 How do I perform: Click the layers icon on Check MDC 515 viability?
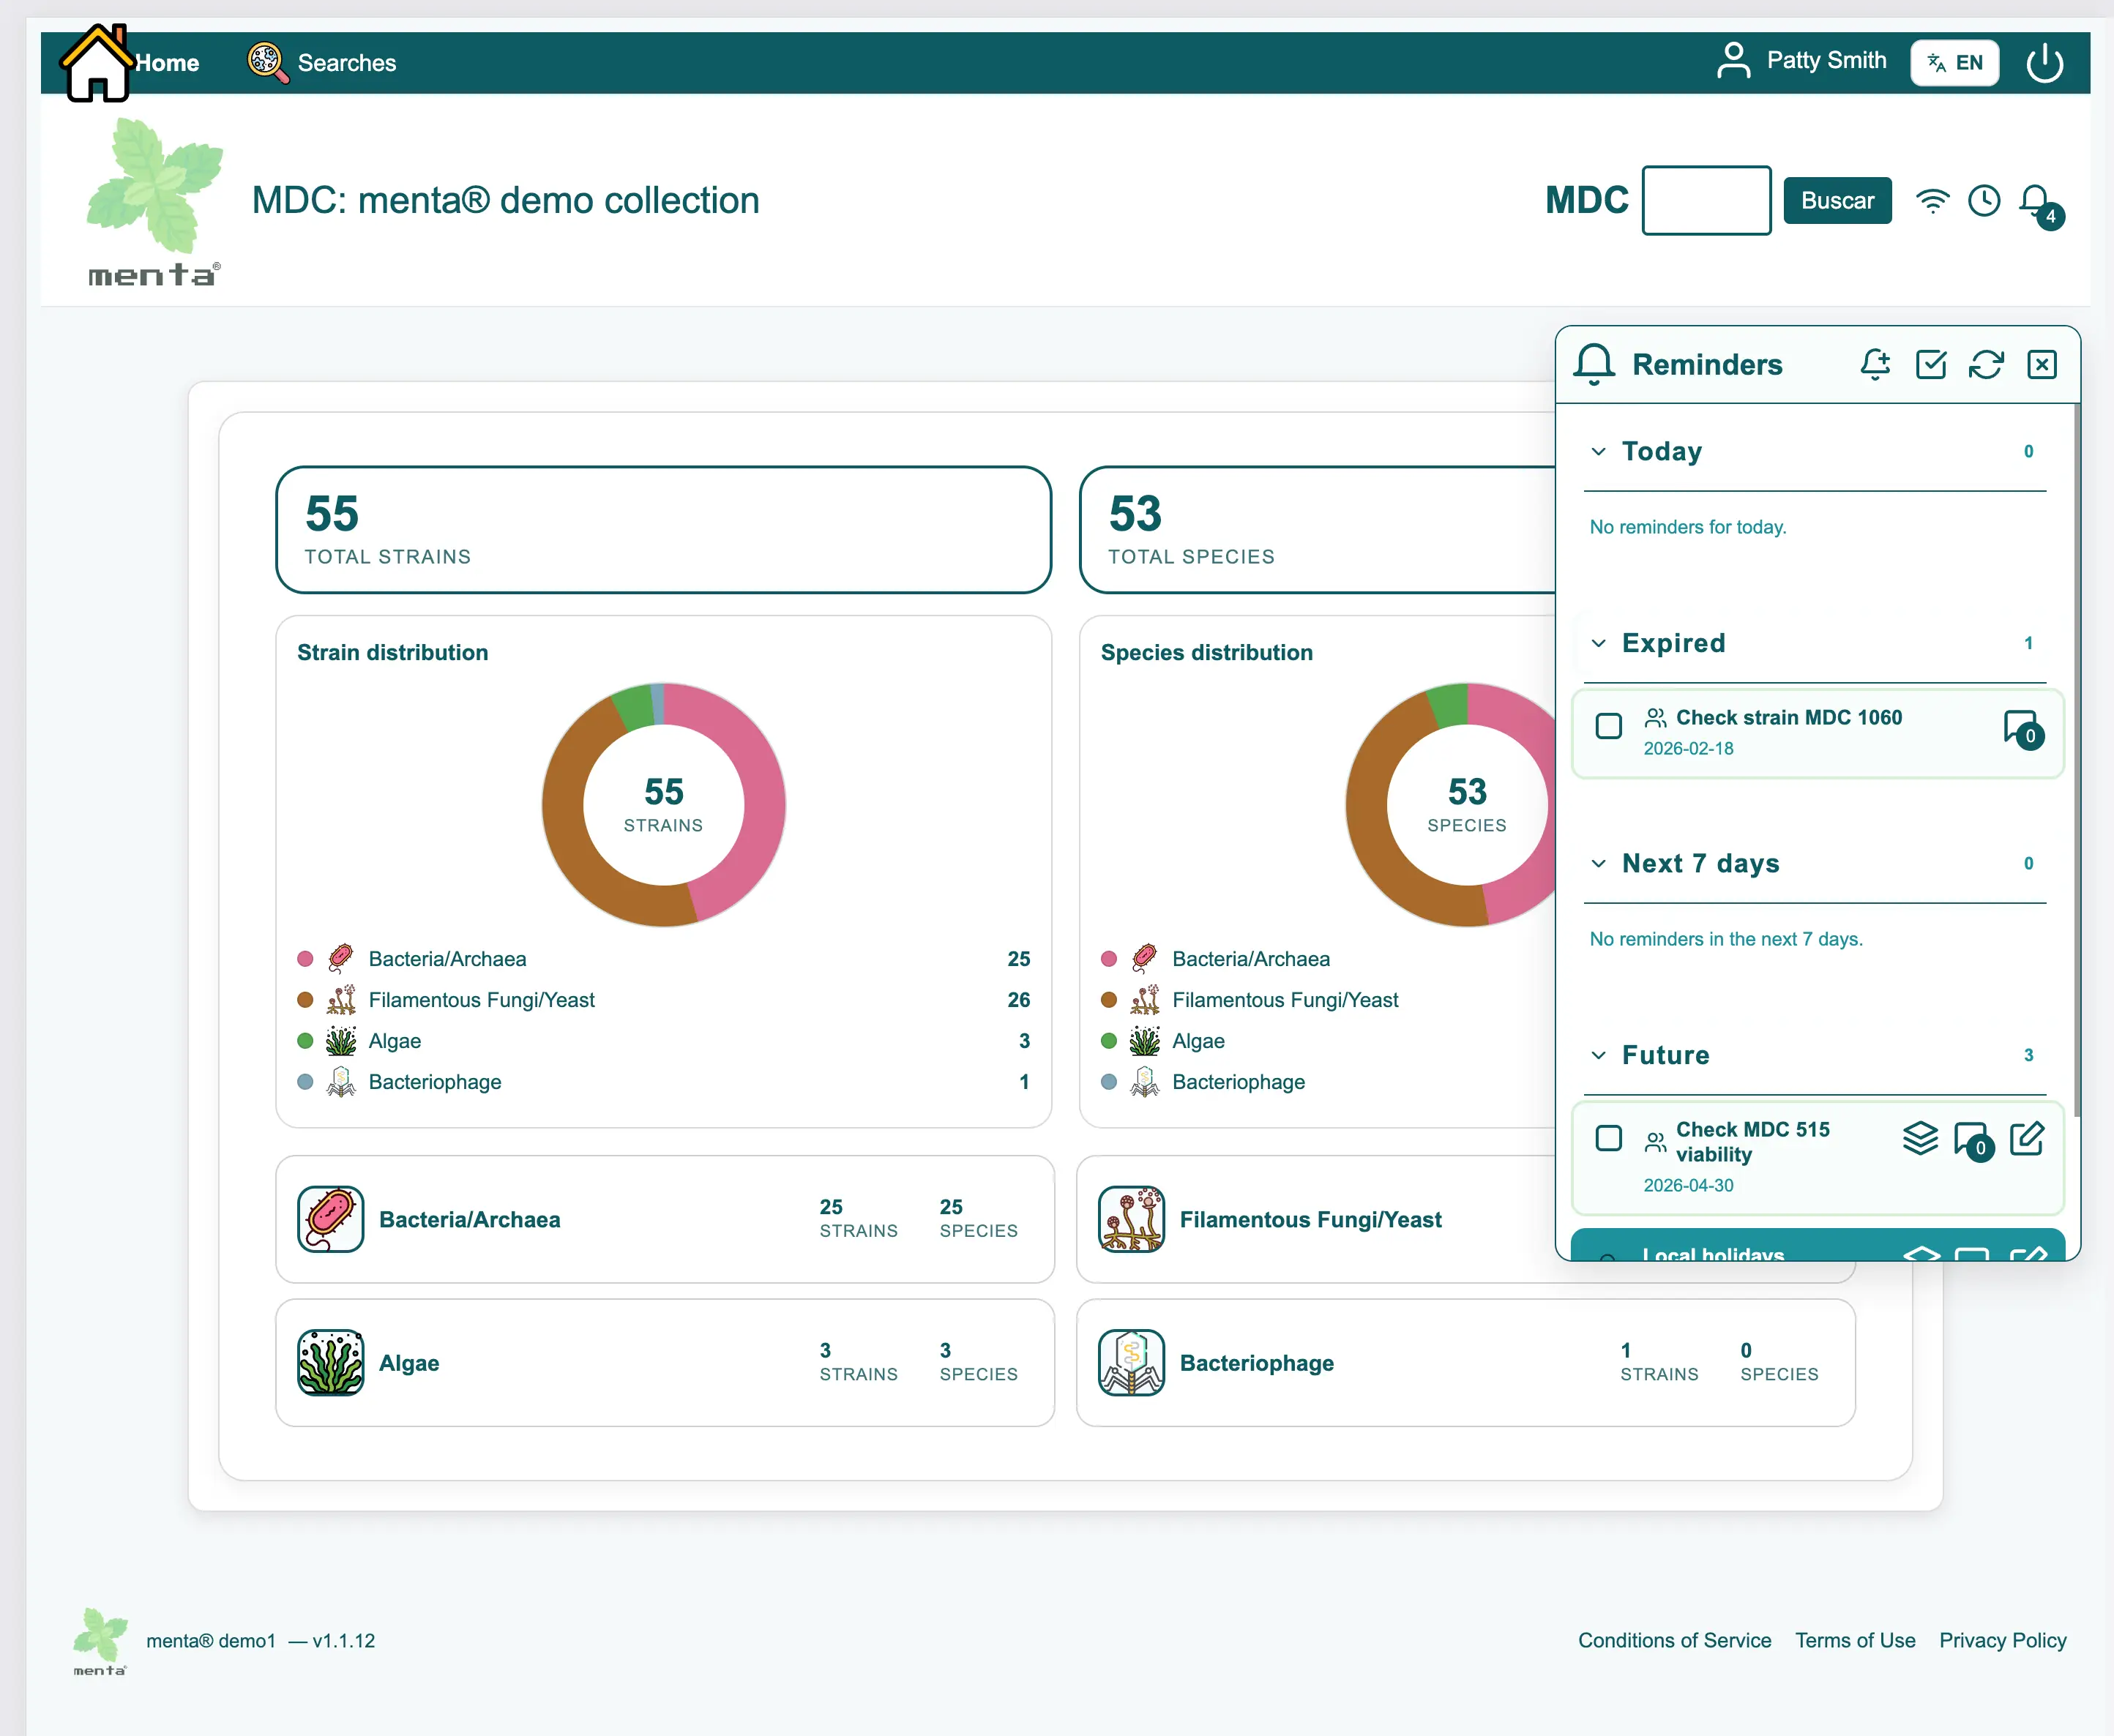pyautogui.click(x=1919, y=1138)
